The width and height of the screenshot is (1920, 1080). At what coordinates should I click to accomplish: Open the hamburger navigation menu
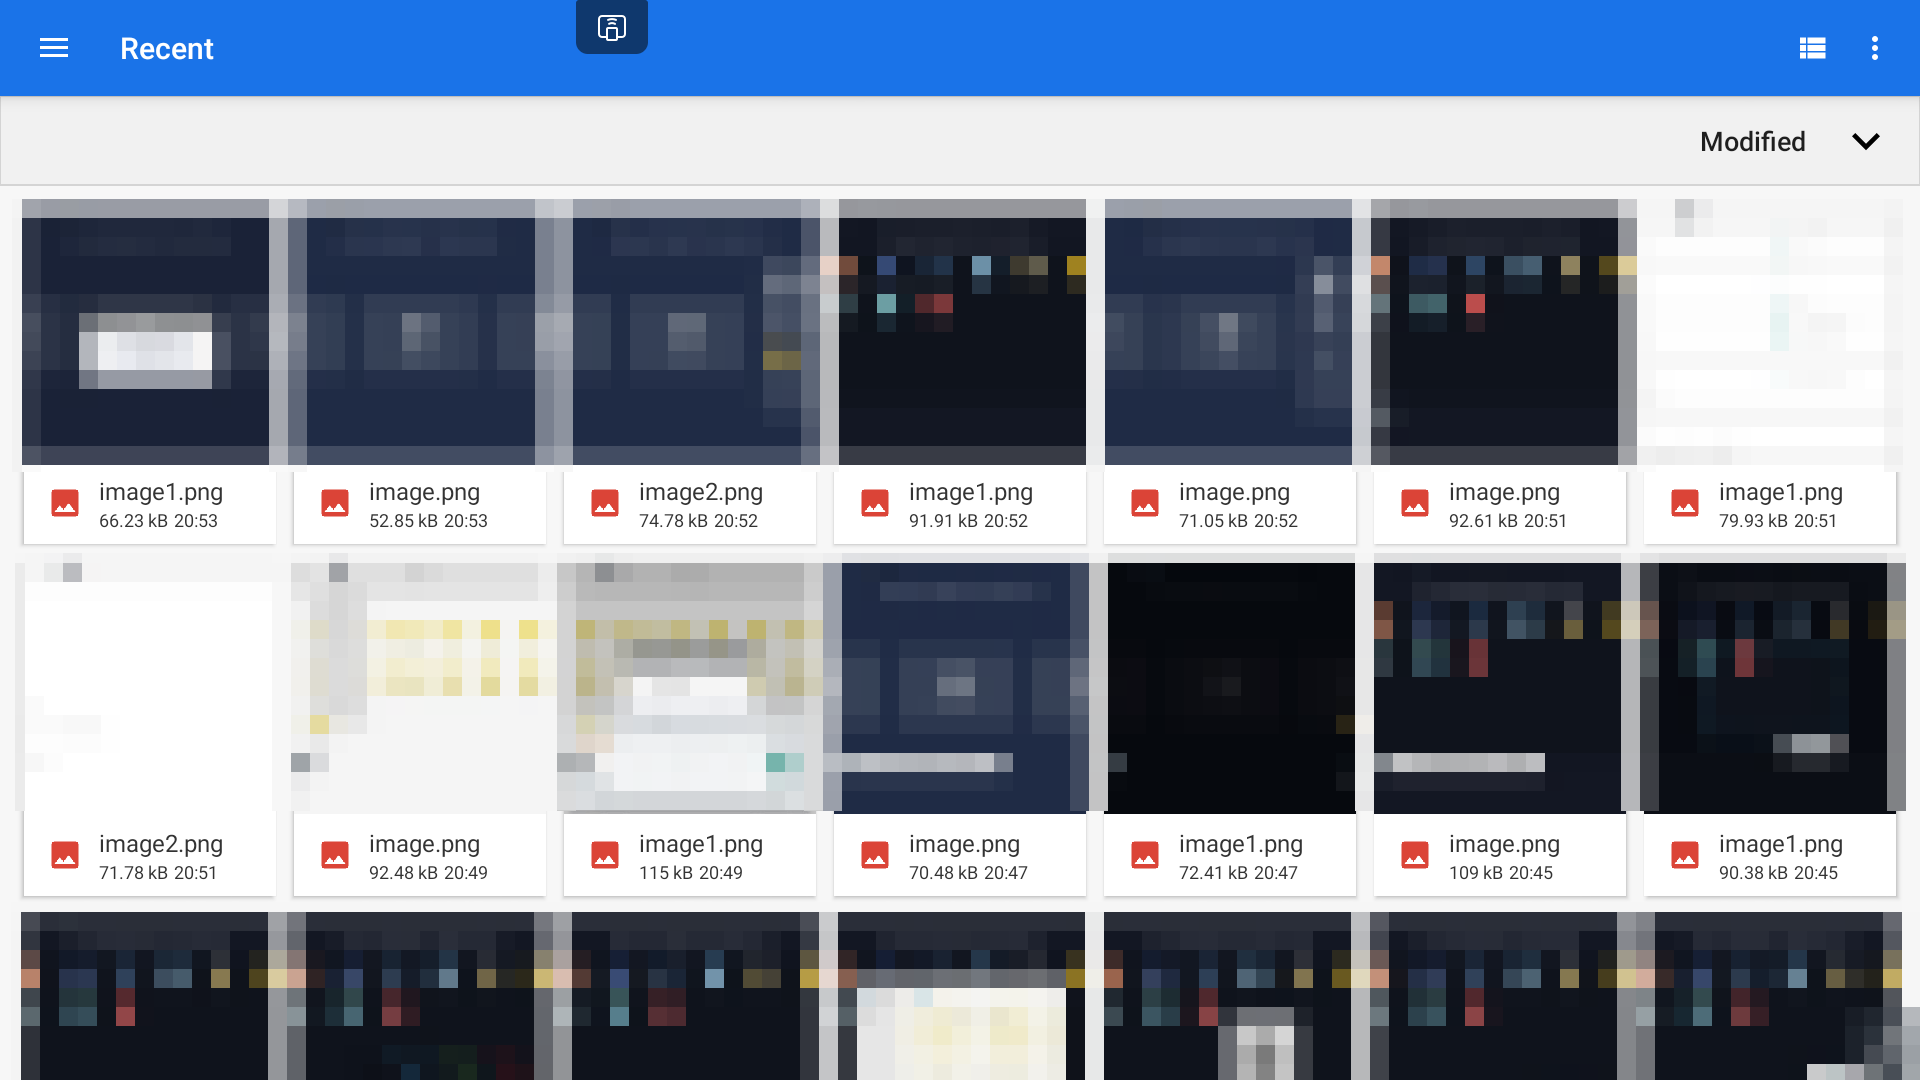point(54,48)
